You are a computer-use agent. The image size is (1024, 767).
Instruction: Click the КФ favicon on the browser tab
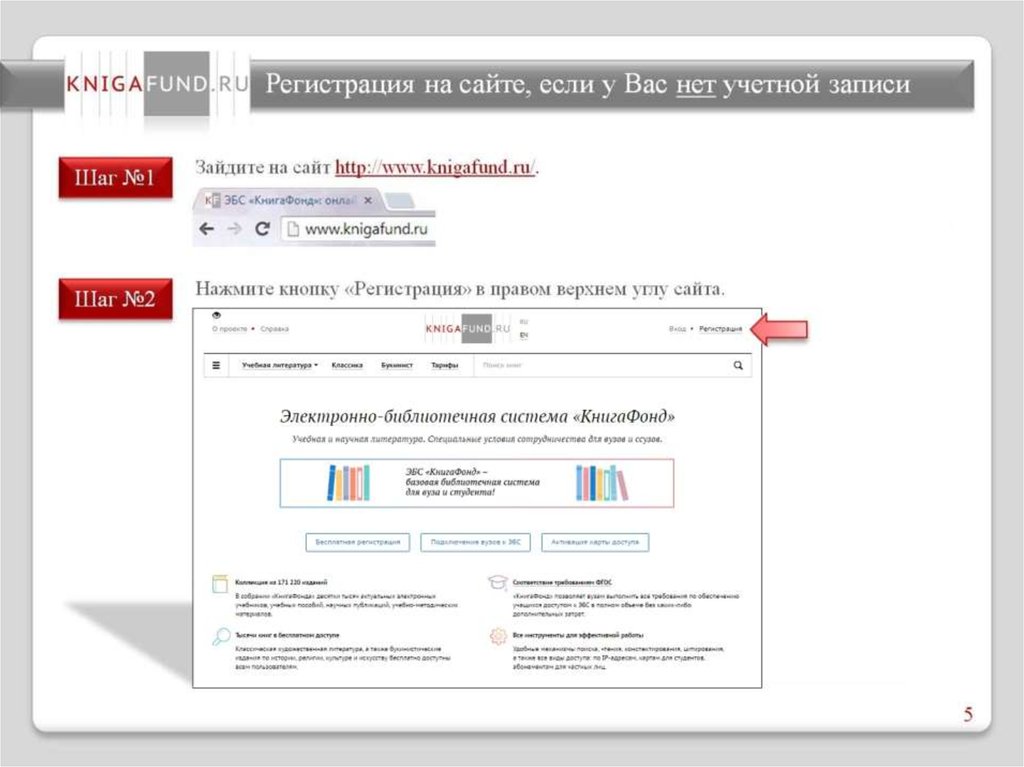(x=211, y=201)
